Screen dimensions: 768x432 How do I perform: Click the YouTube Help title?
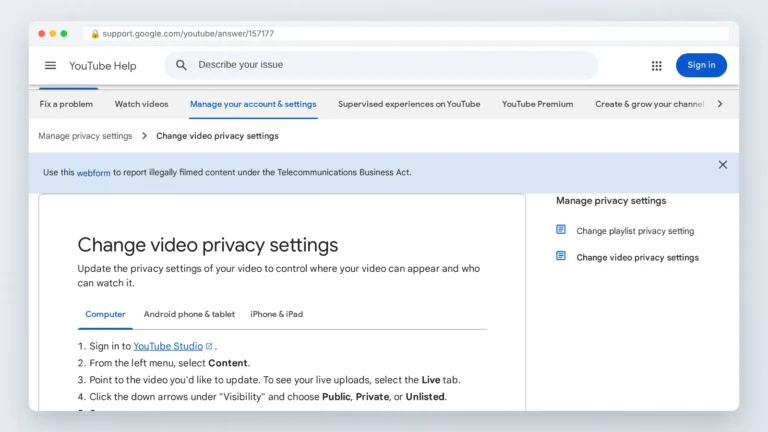[x=102, y=66]
